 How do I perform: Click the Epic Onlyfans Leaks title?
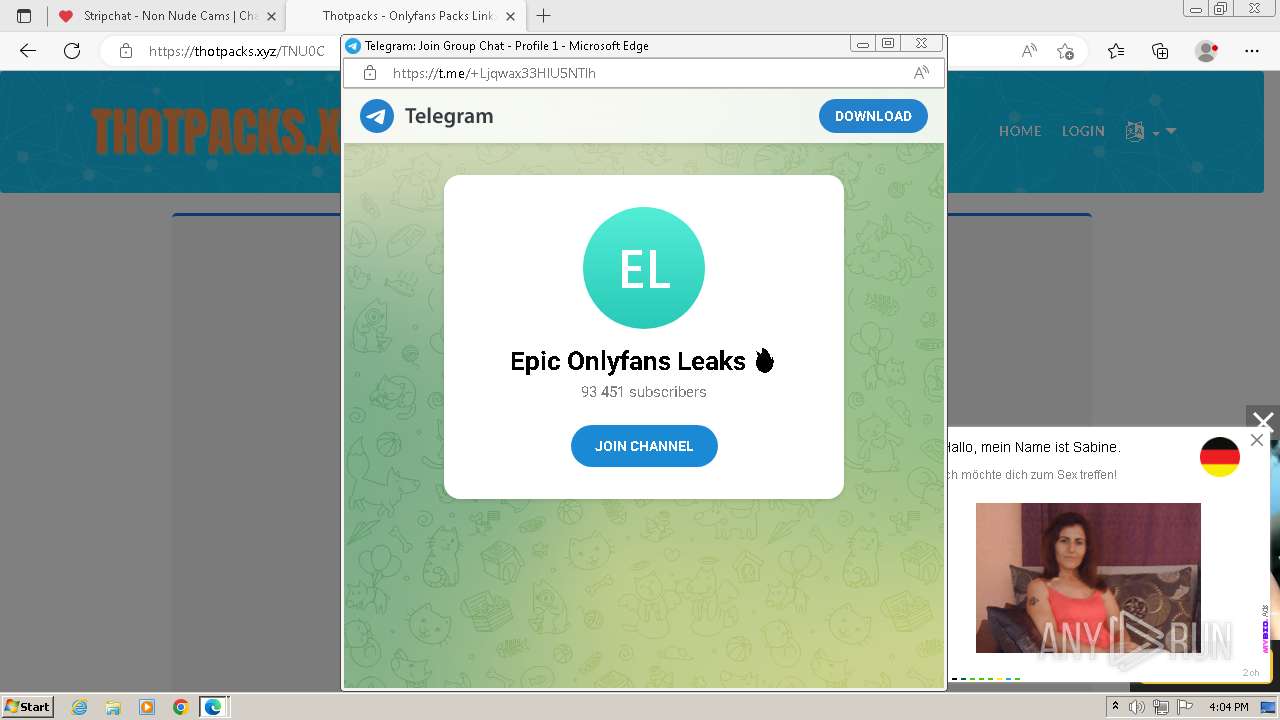click(643, 361)
